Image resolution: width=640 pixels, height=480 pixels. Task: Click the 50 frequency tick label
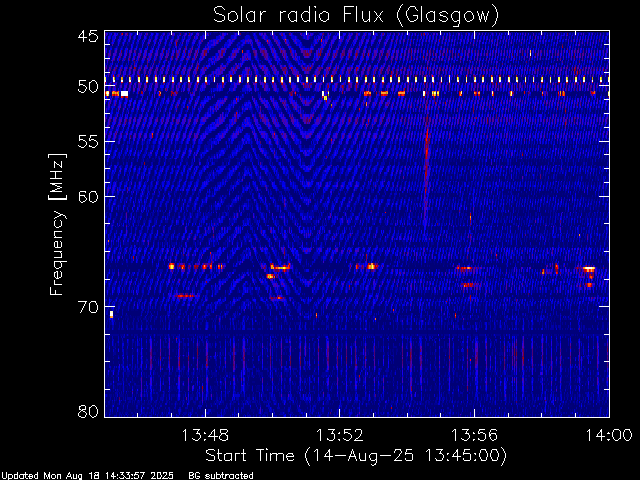coord(88,87)
